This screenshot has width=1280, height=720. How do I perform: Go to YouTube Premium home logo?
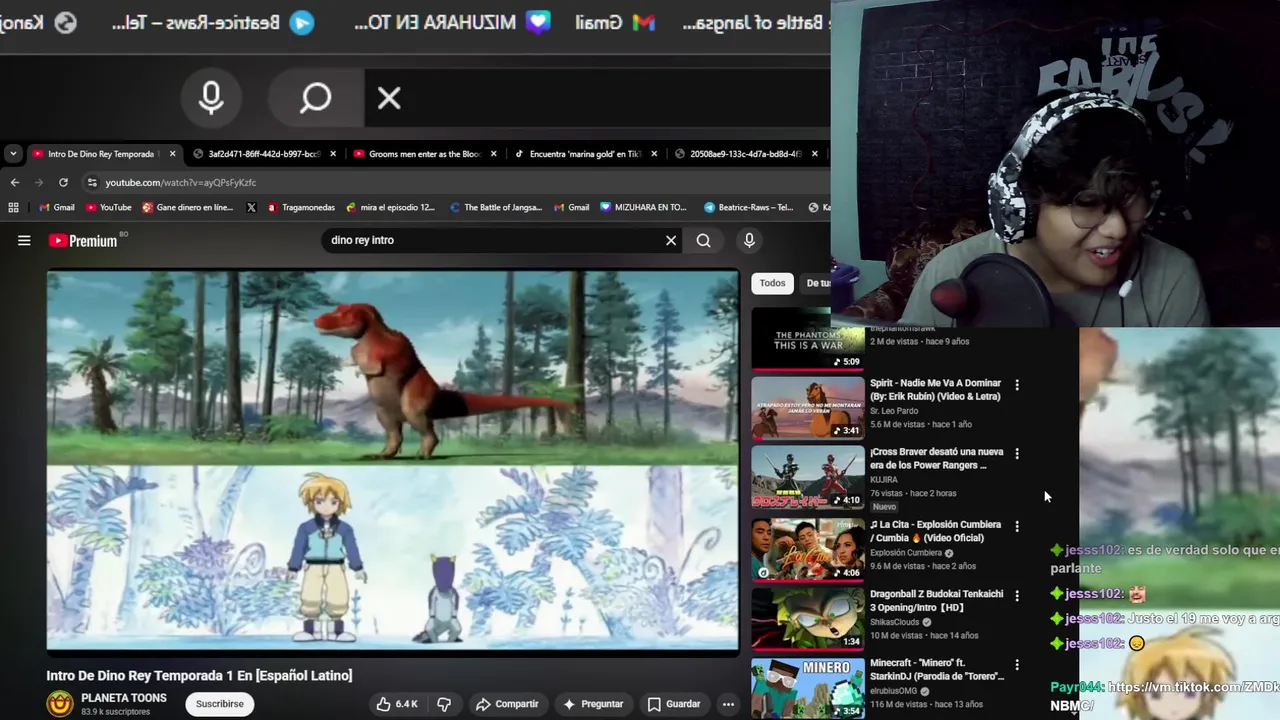(x=83, y=240)
